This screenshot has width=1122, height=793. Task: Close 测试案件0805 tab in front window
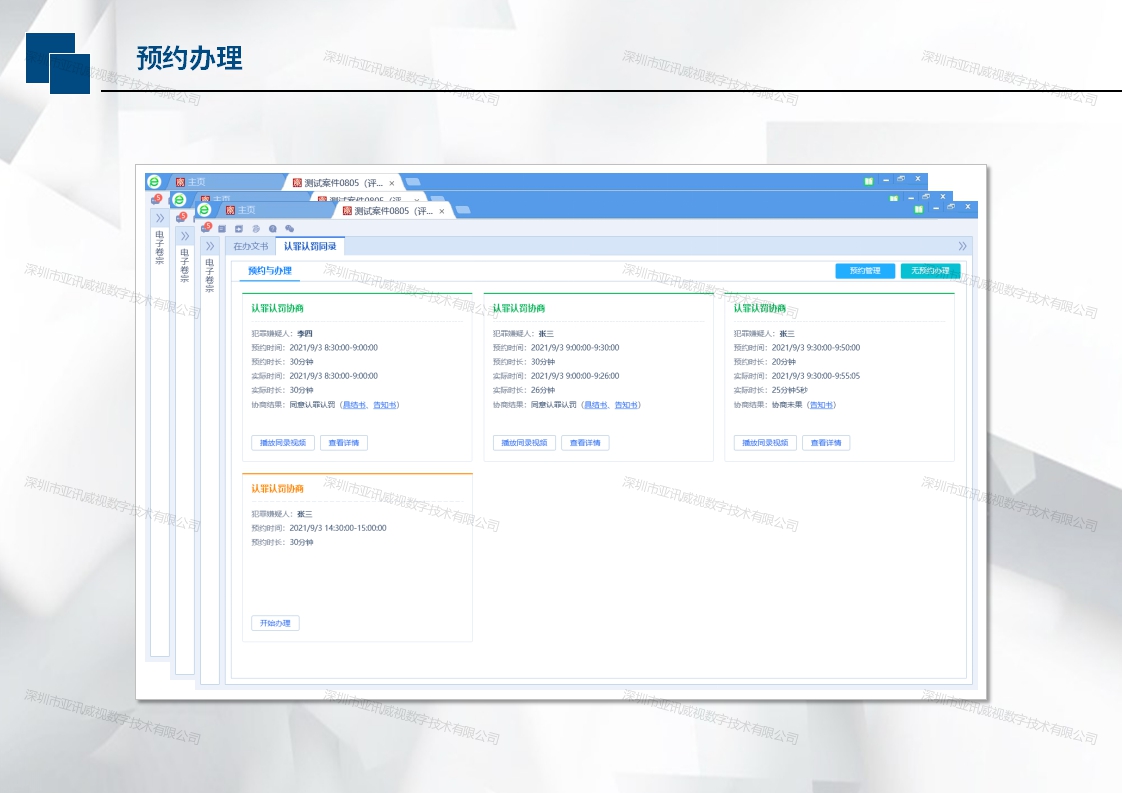(x=442, y=211)
